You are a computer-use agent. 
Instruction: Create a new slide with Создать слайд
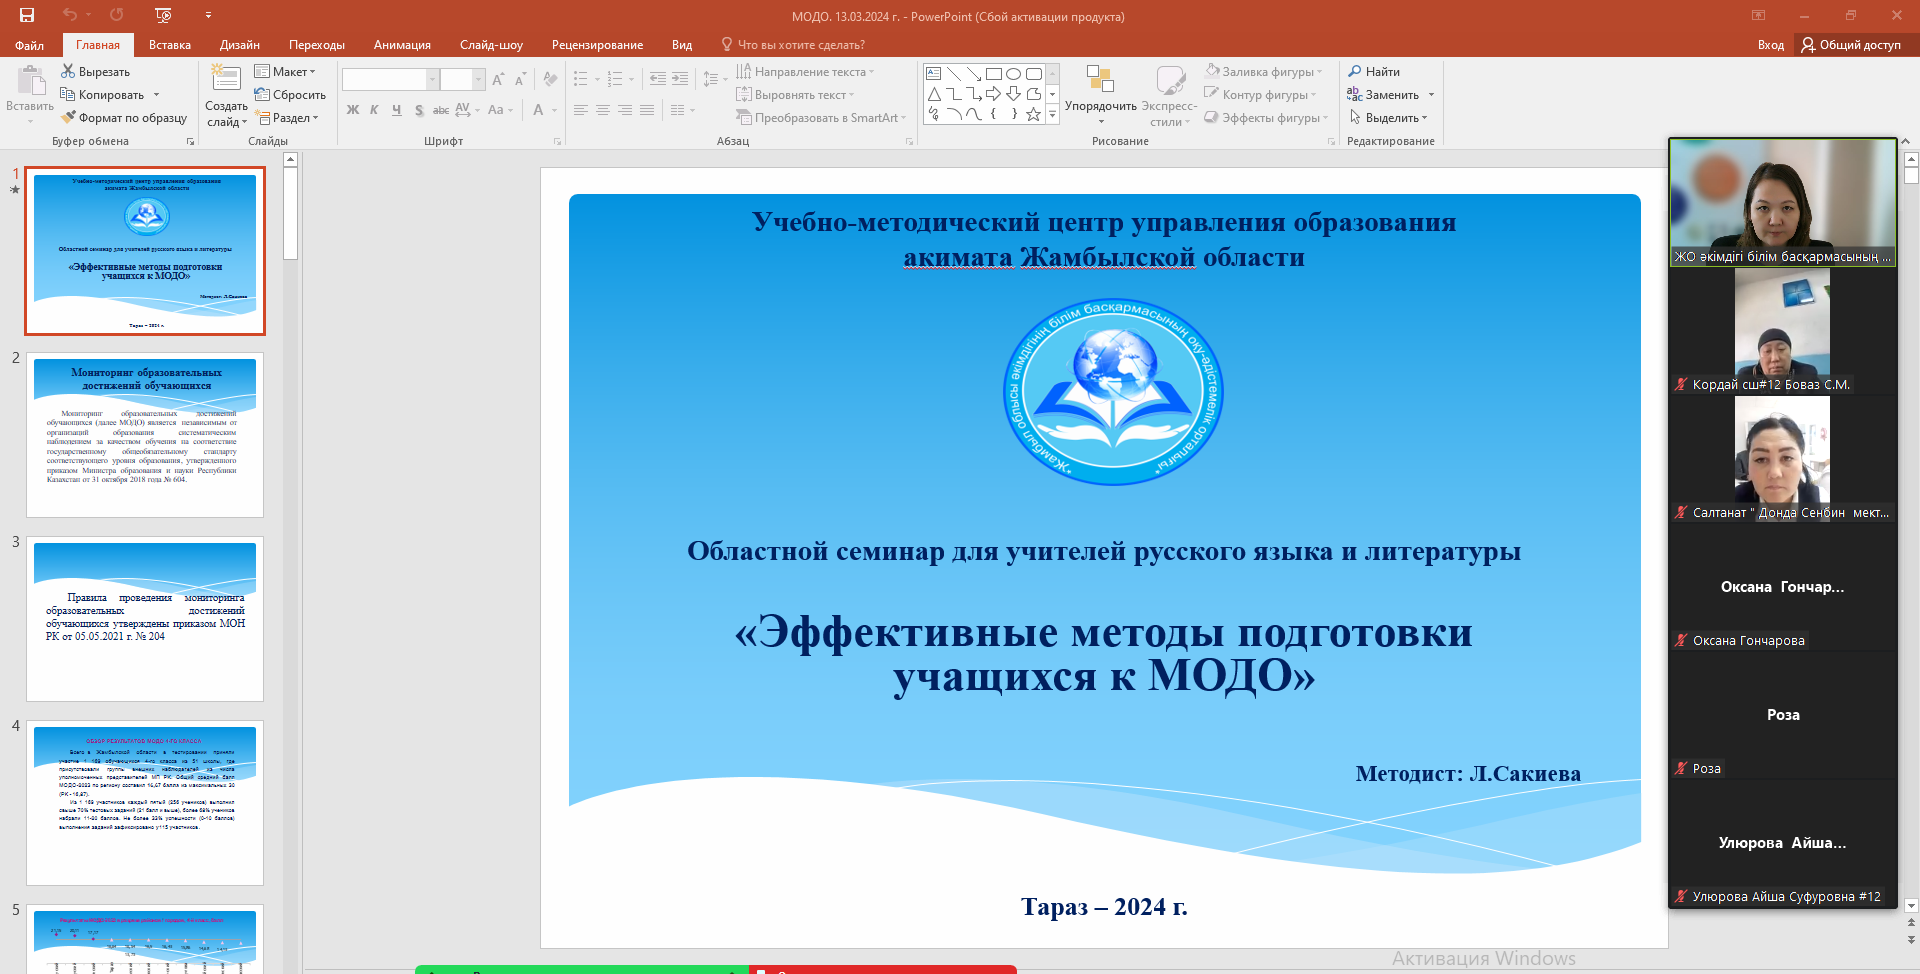[x=227, y=95]
